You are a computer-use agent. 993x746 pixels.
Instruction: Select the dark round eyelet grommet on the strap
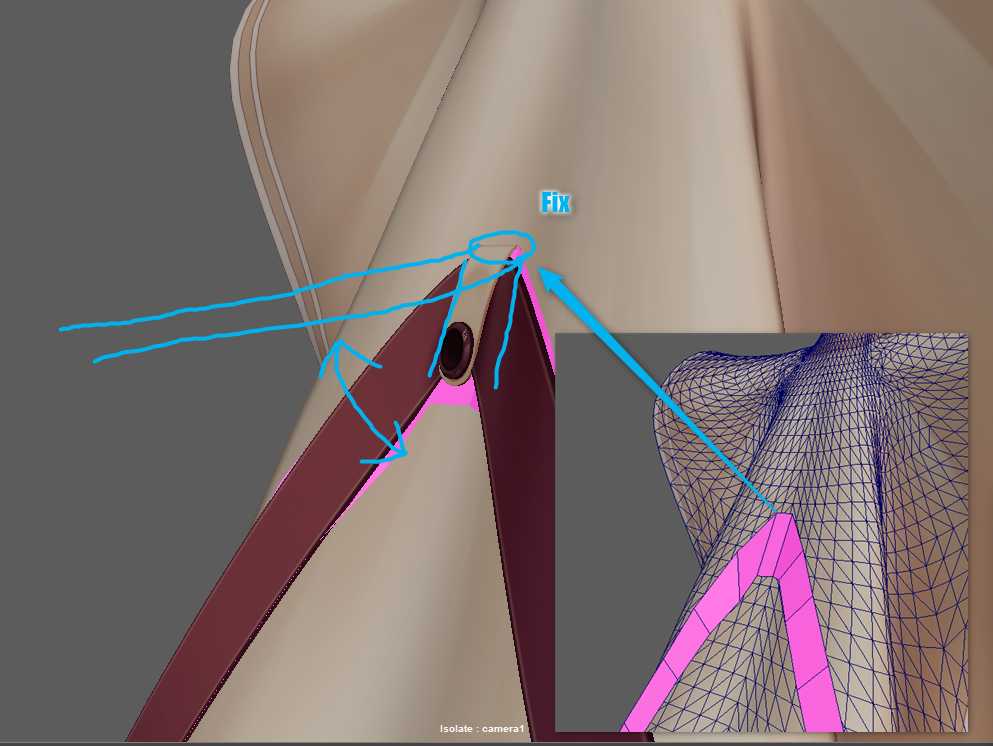coord(456,351)
